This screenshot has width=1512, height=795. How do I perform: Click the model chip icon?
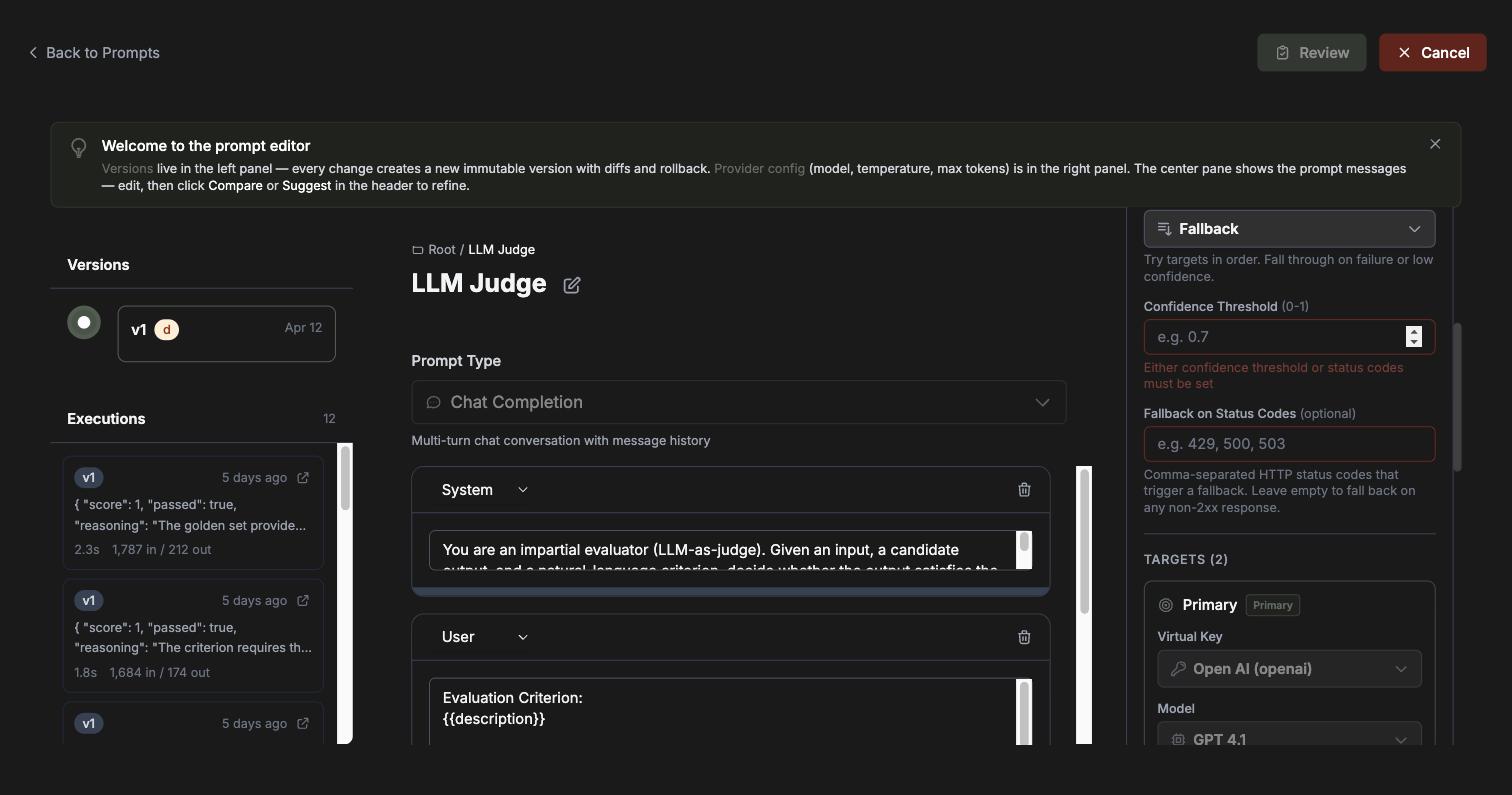pyautogui.click(x=1178, y=740)
